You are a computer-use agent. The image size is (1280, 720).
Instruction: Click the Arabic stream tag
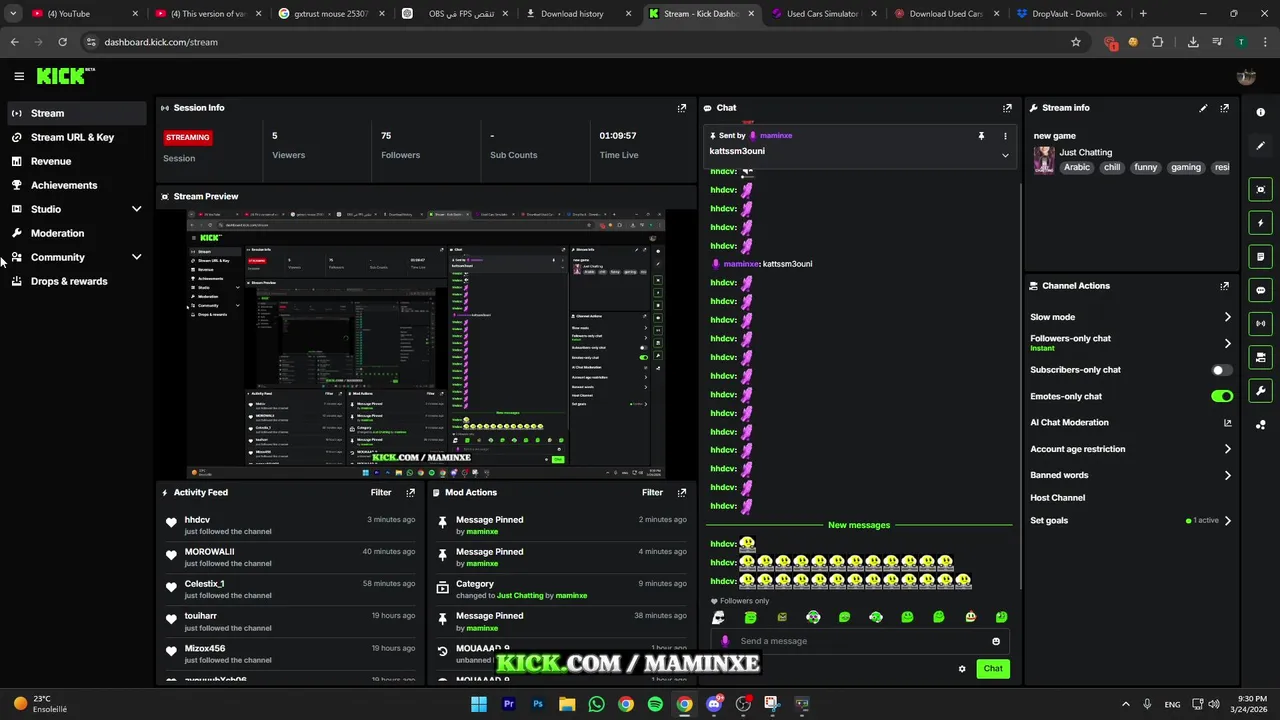coord(1077,168)
